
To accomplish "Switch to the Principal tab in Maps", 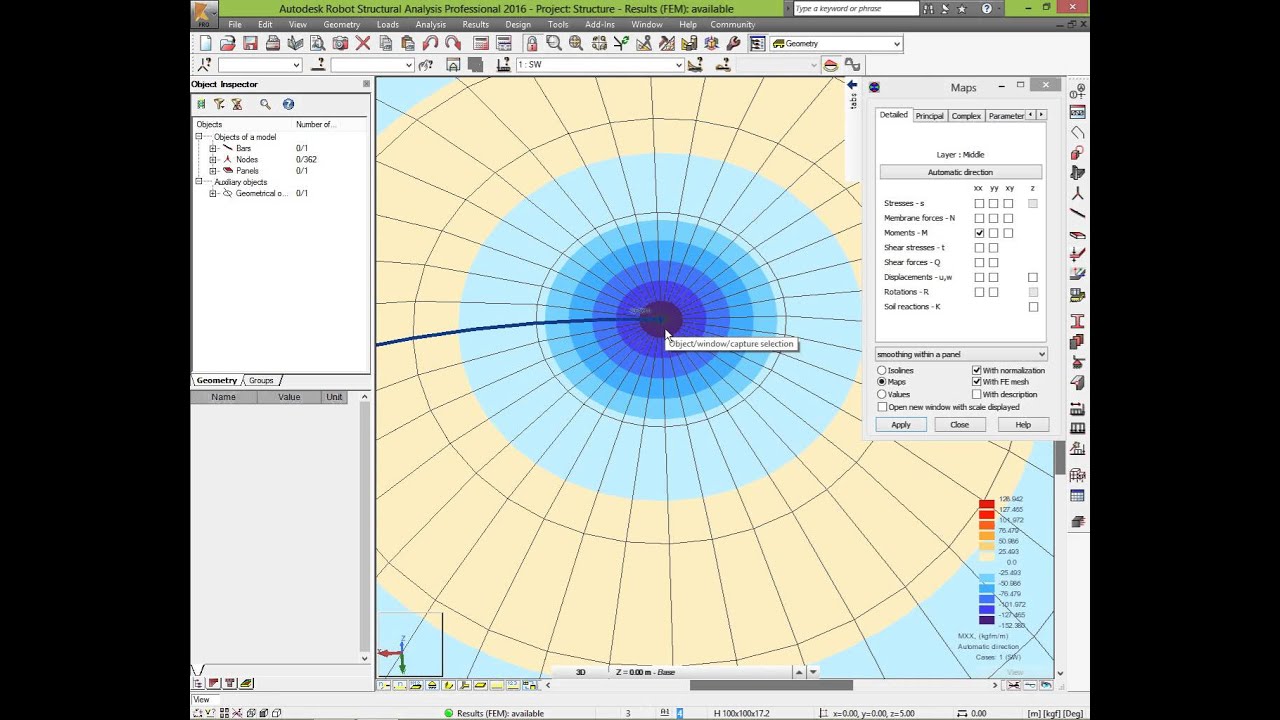I will [929, 116].
